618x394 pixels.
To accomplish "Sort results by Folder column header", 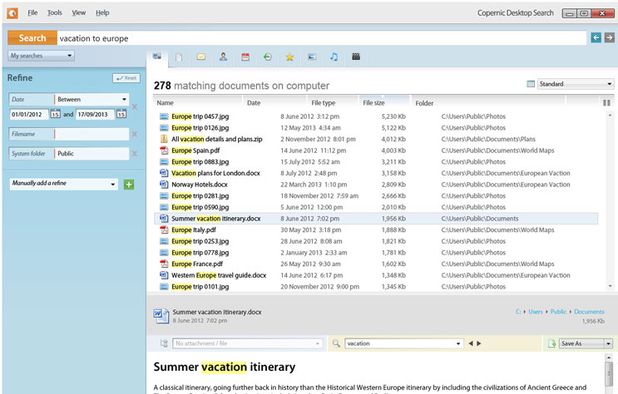I will (424, 103).
